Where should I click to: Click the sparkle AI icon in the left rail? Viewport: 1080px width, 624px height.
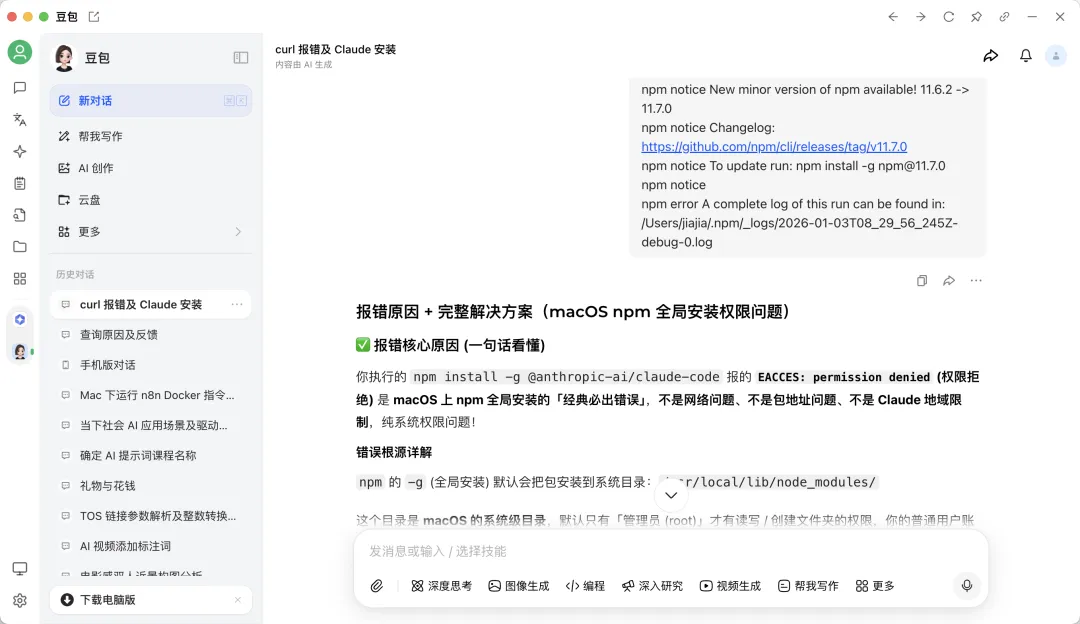coord(20,152)
